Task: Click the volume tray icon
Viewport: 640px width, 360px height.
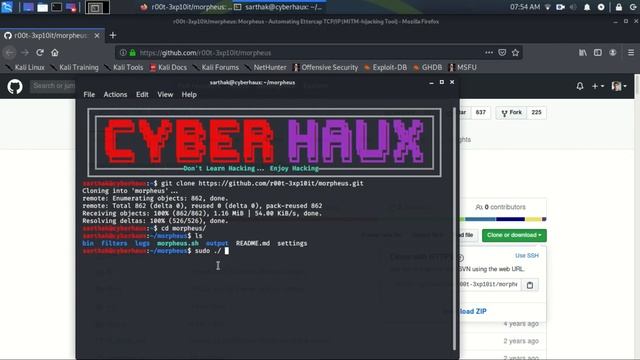Action: tap(573, 7)
